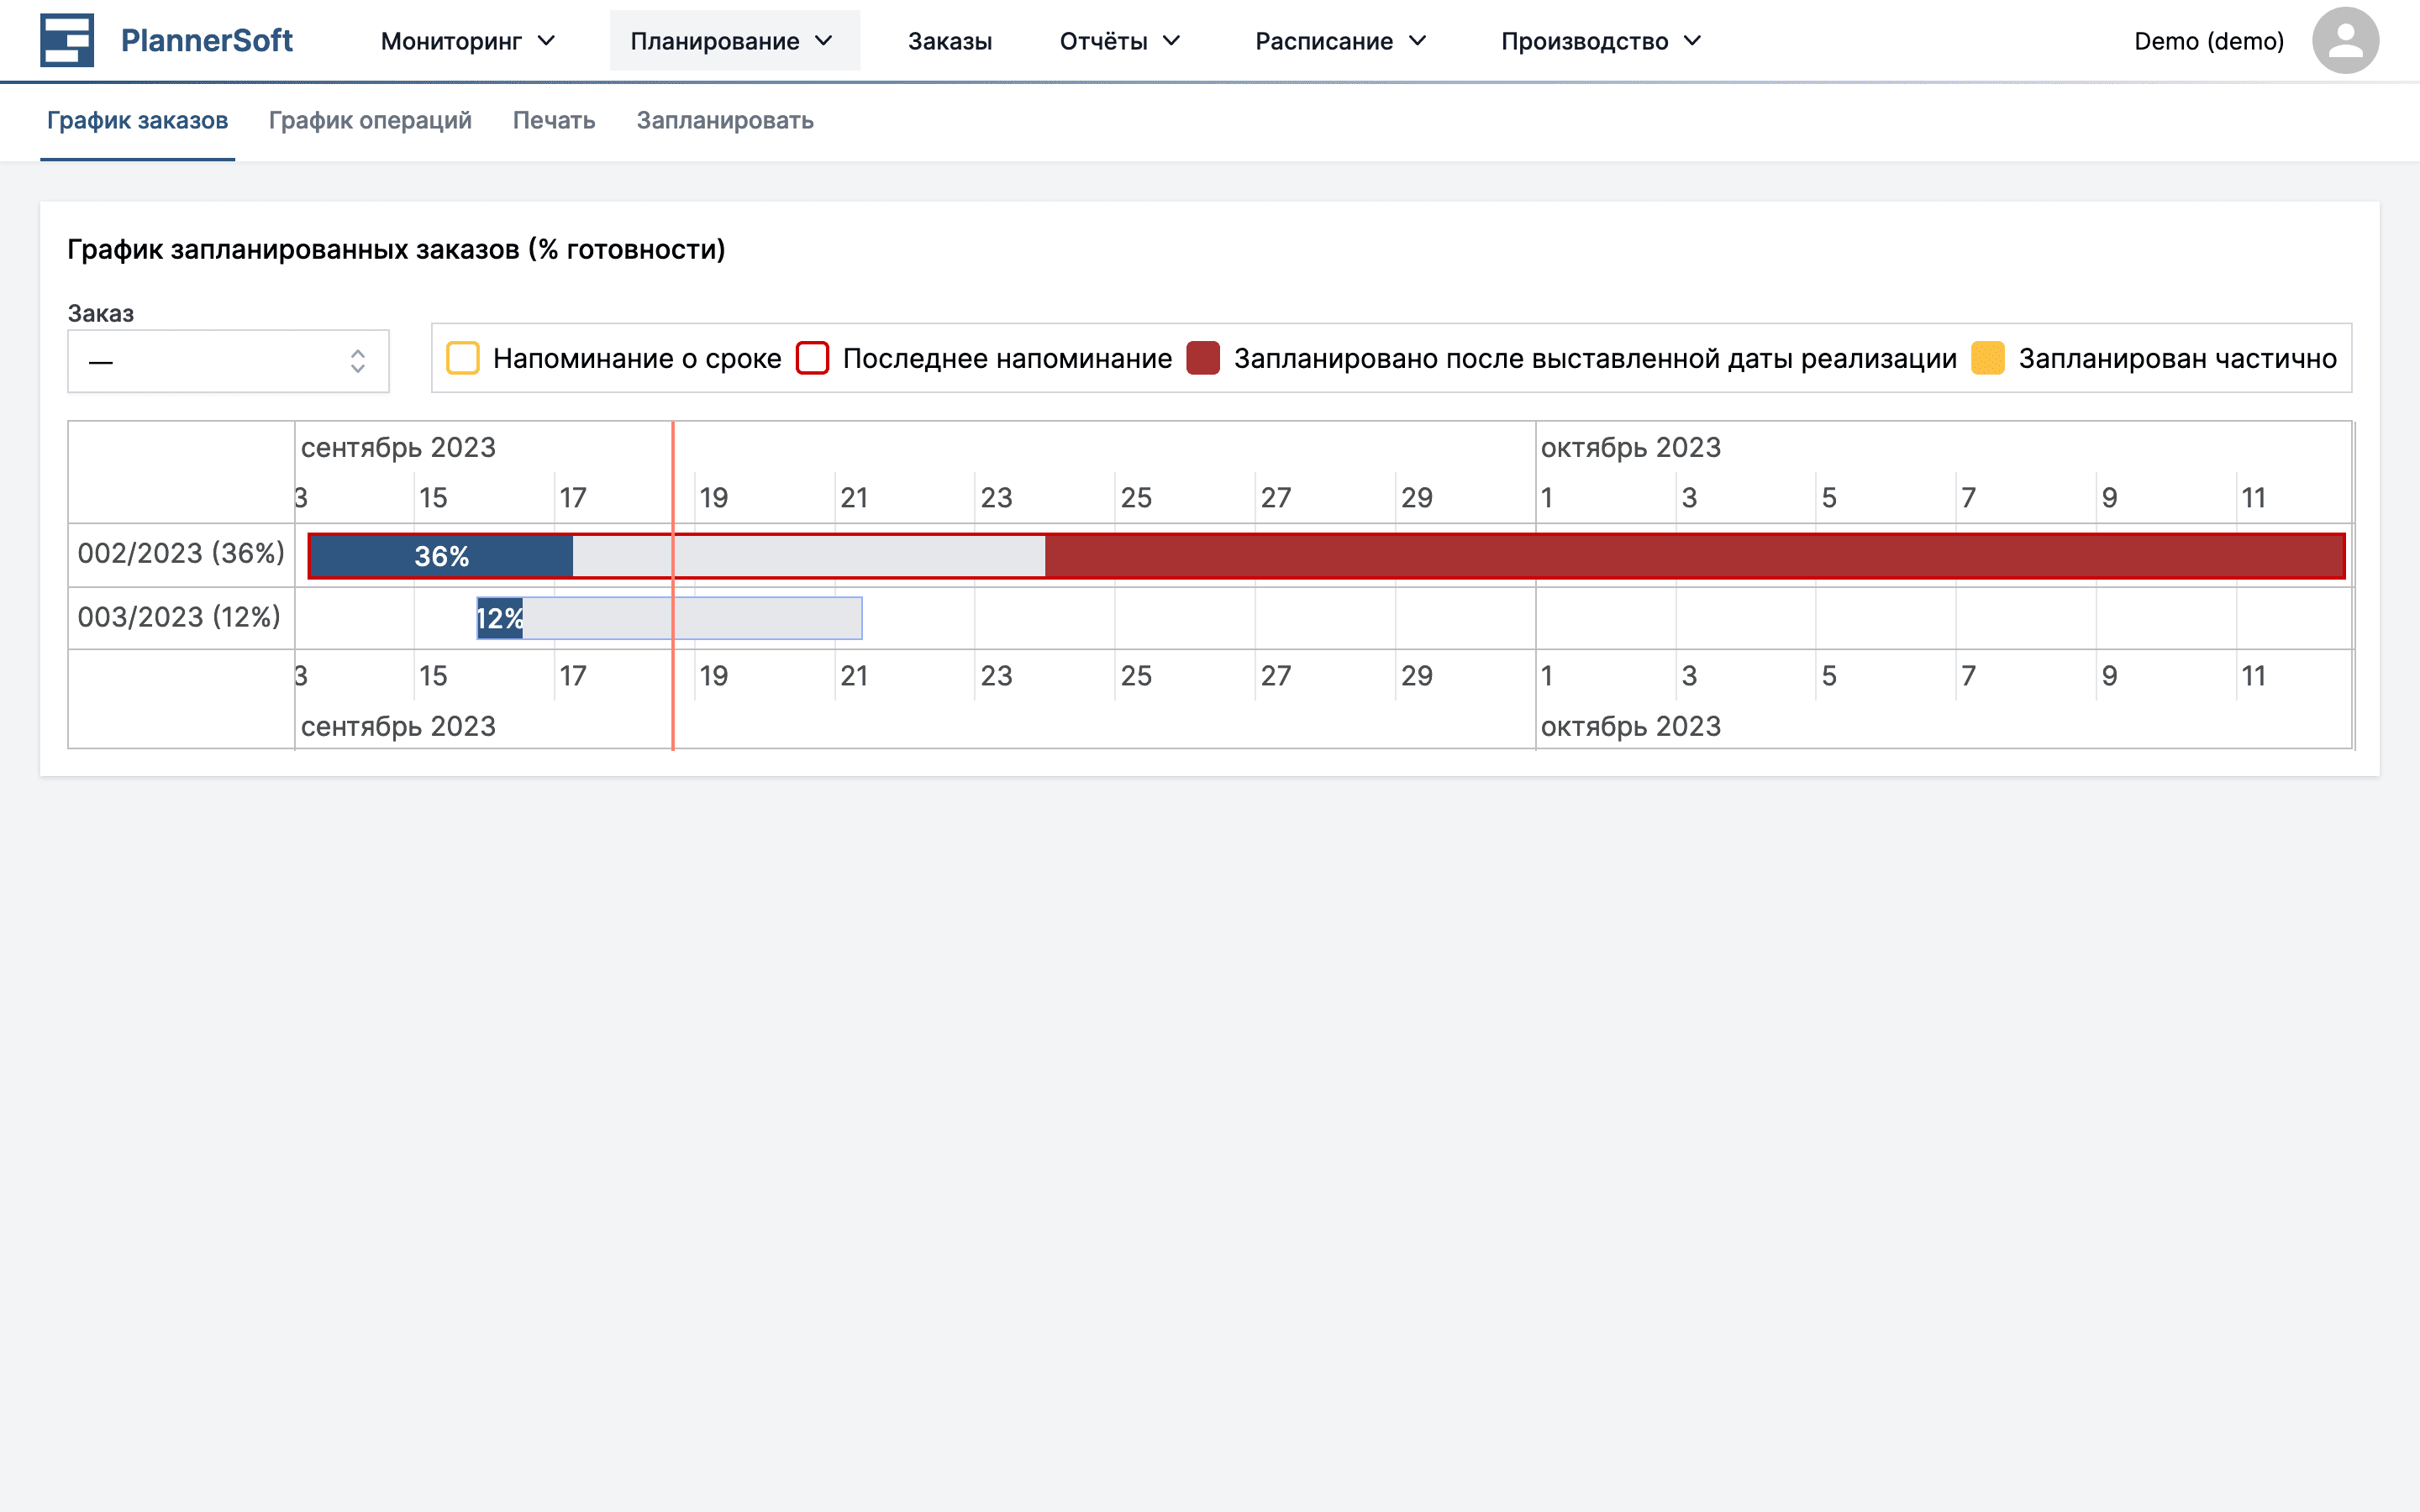Open the user avatar profile icon
Viewport: 2420px width, 1512px height.
(2346, 40)
